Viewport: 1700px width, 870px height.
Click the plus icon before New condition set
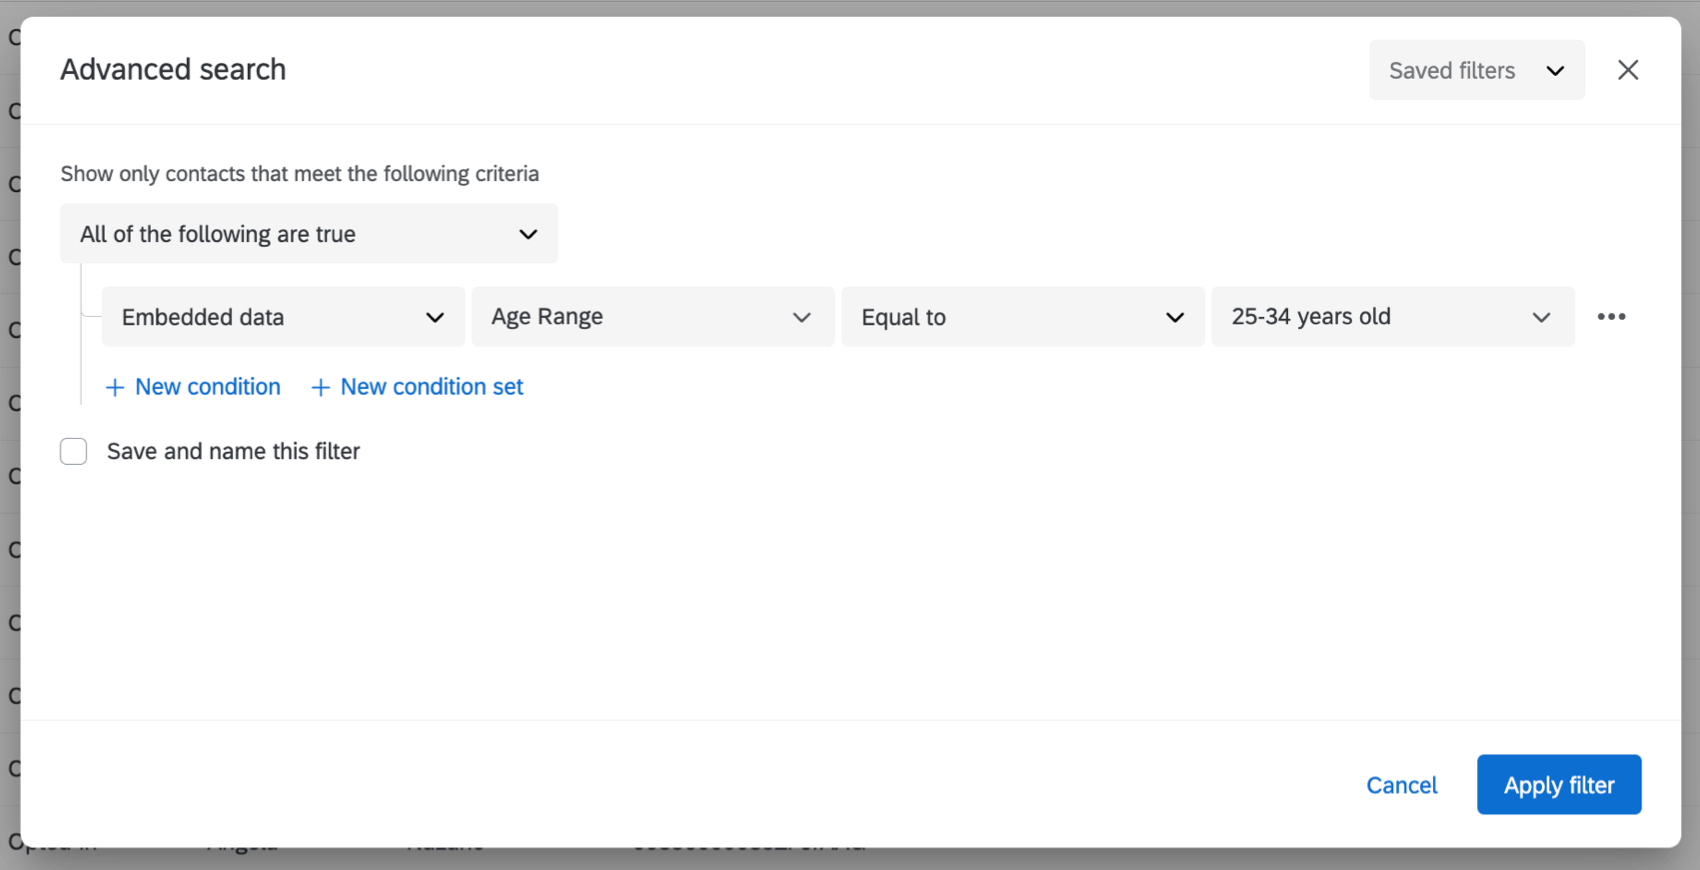pos(320,388)
